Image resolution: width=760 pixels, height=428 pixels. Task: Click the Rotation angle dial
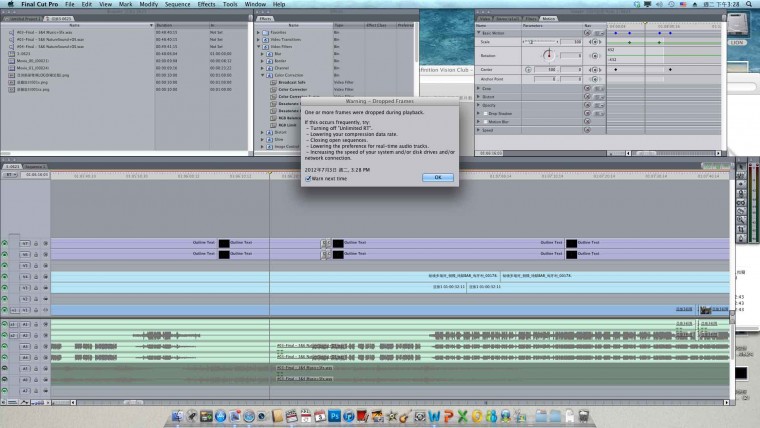[x=548, y=54]
